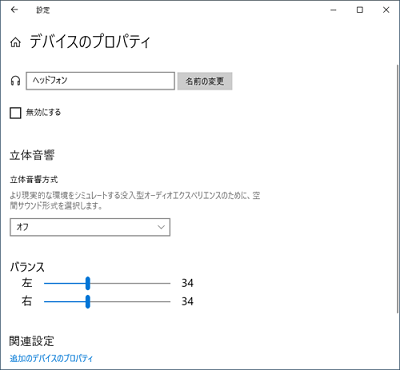The width and height of the screenshot is (400, 370).
Task: Open Settings home via house icon
Action: pyautogui.click(x=15, y=43)
